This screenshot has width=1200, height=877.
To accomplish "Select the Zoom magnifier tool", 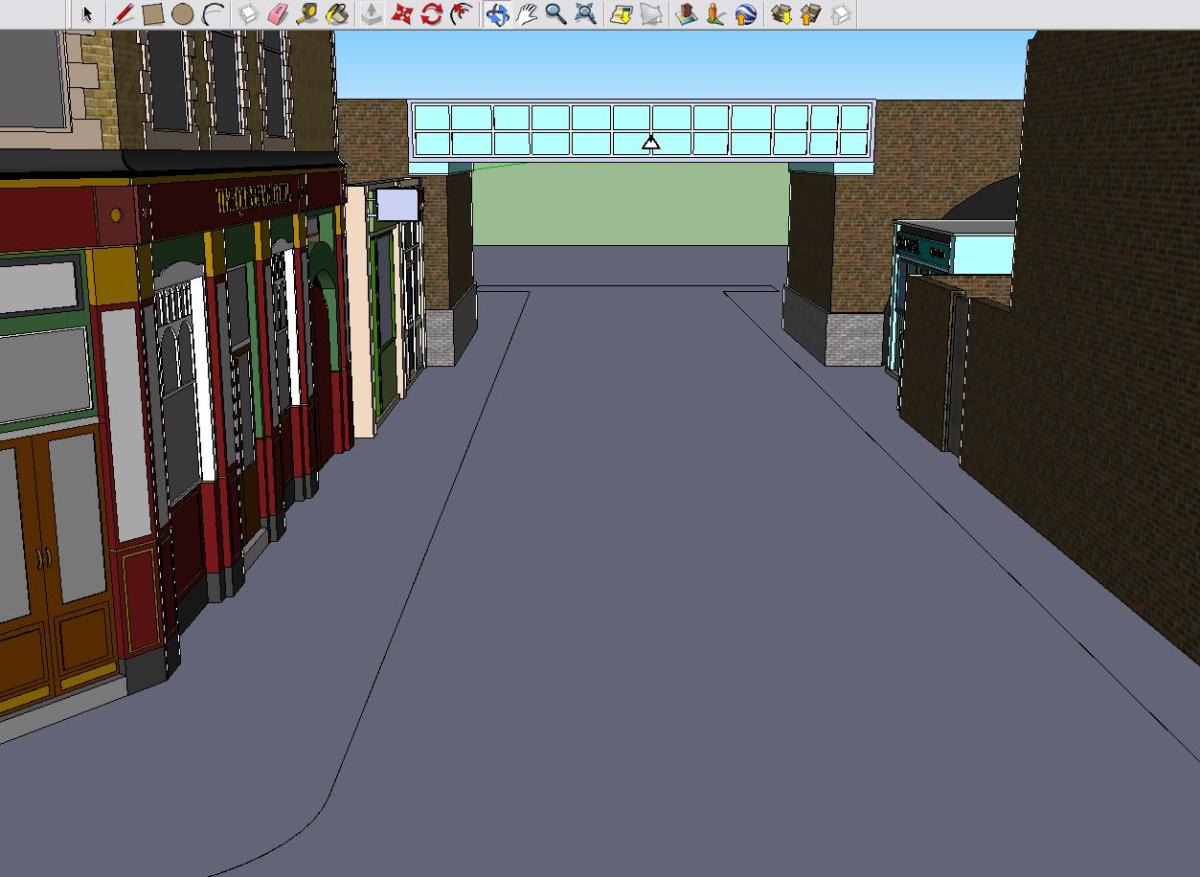I will (x=556, y=14).
